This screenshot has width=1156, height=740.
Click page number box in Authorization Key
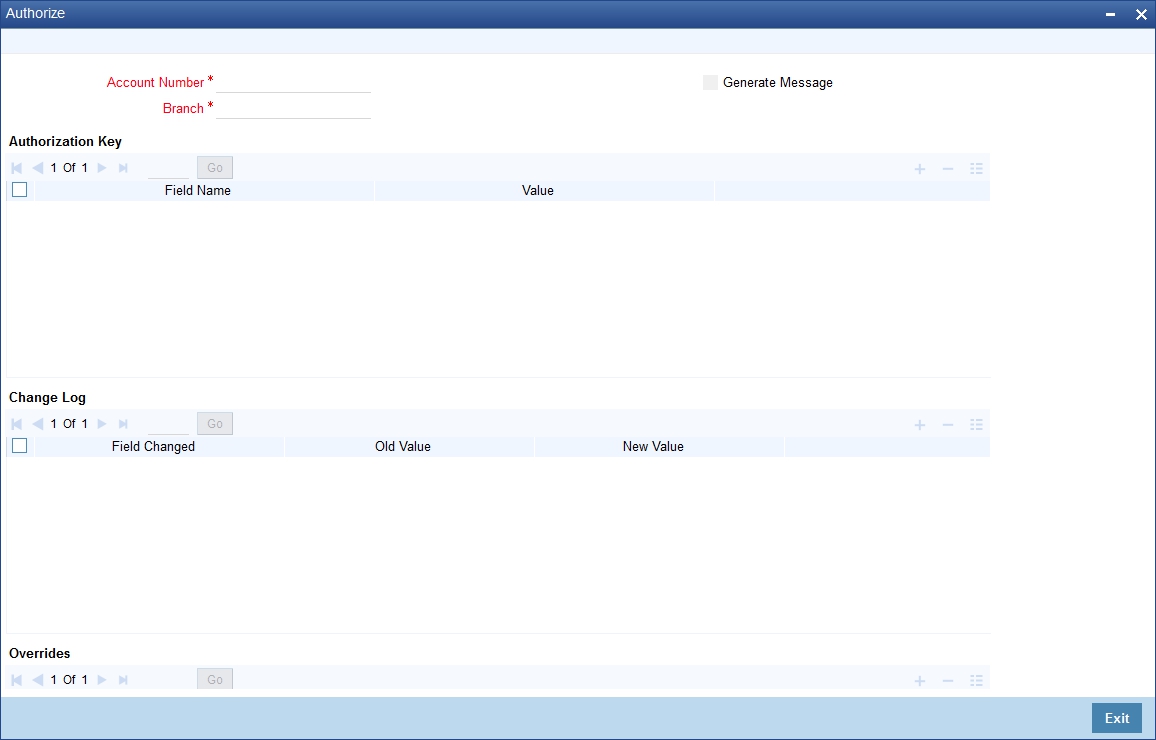pyautogui.click(x=168, y=168)
